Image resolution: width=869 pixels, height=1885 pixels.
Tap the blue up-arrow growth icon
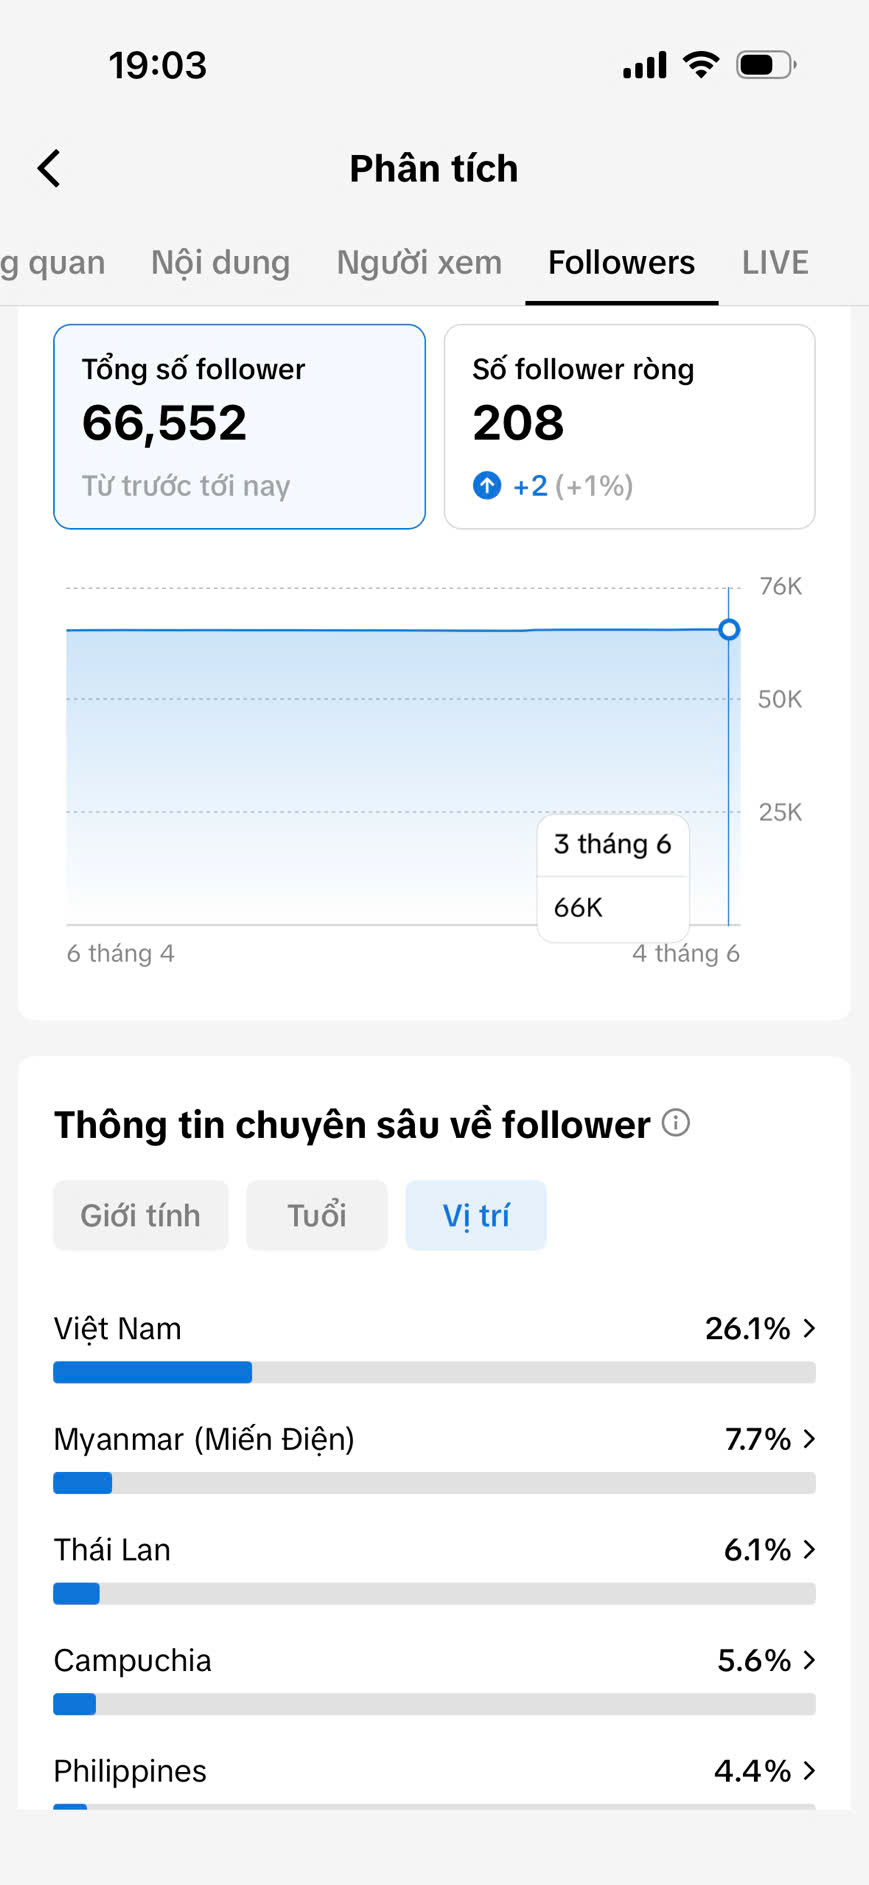487,486
